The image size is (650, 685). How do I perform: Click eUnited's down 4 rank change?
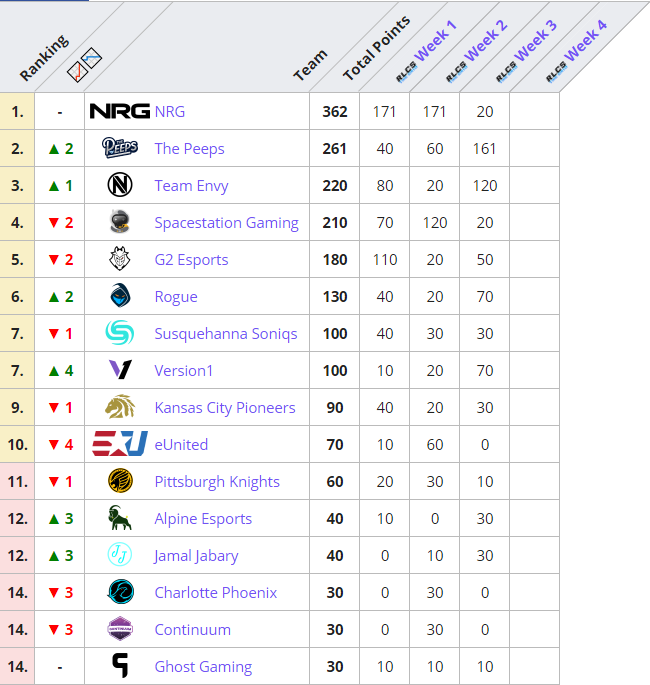[61, 445]
